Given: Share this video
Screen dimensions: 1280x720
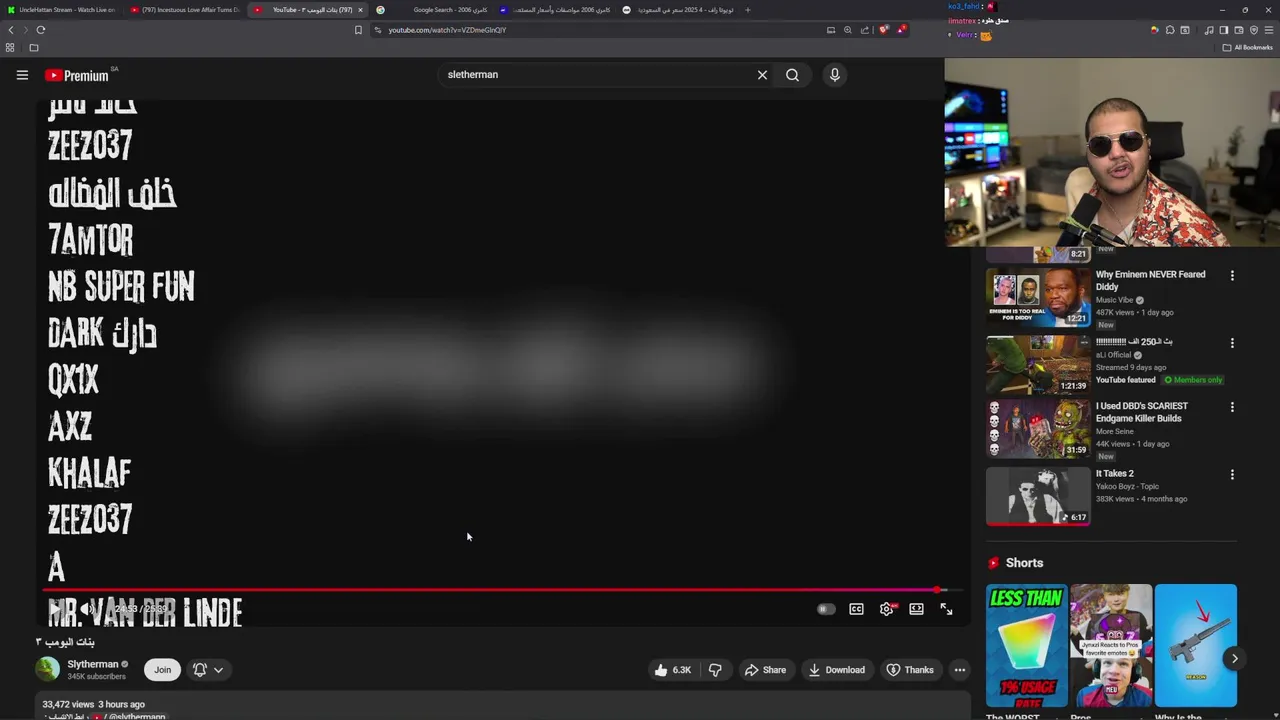Looking at the screenshot, I should coord(765,670).
